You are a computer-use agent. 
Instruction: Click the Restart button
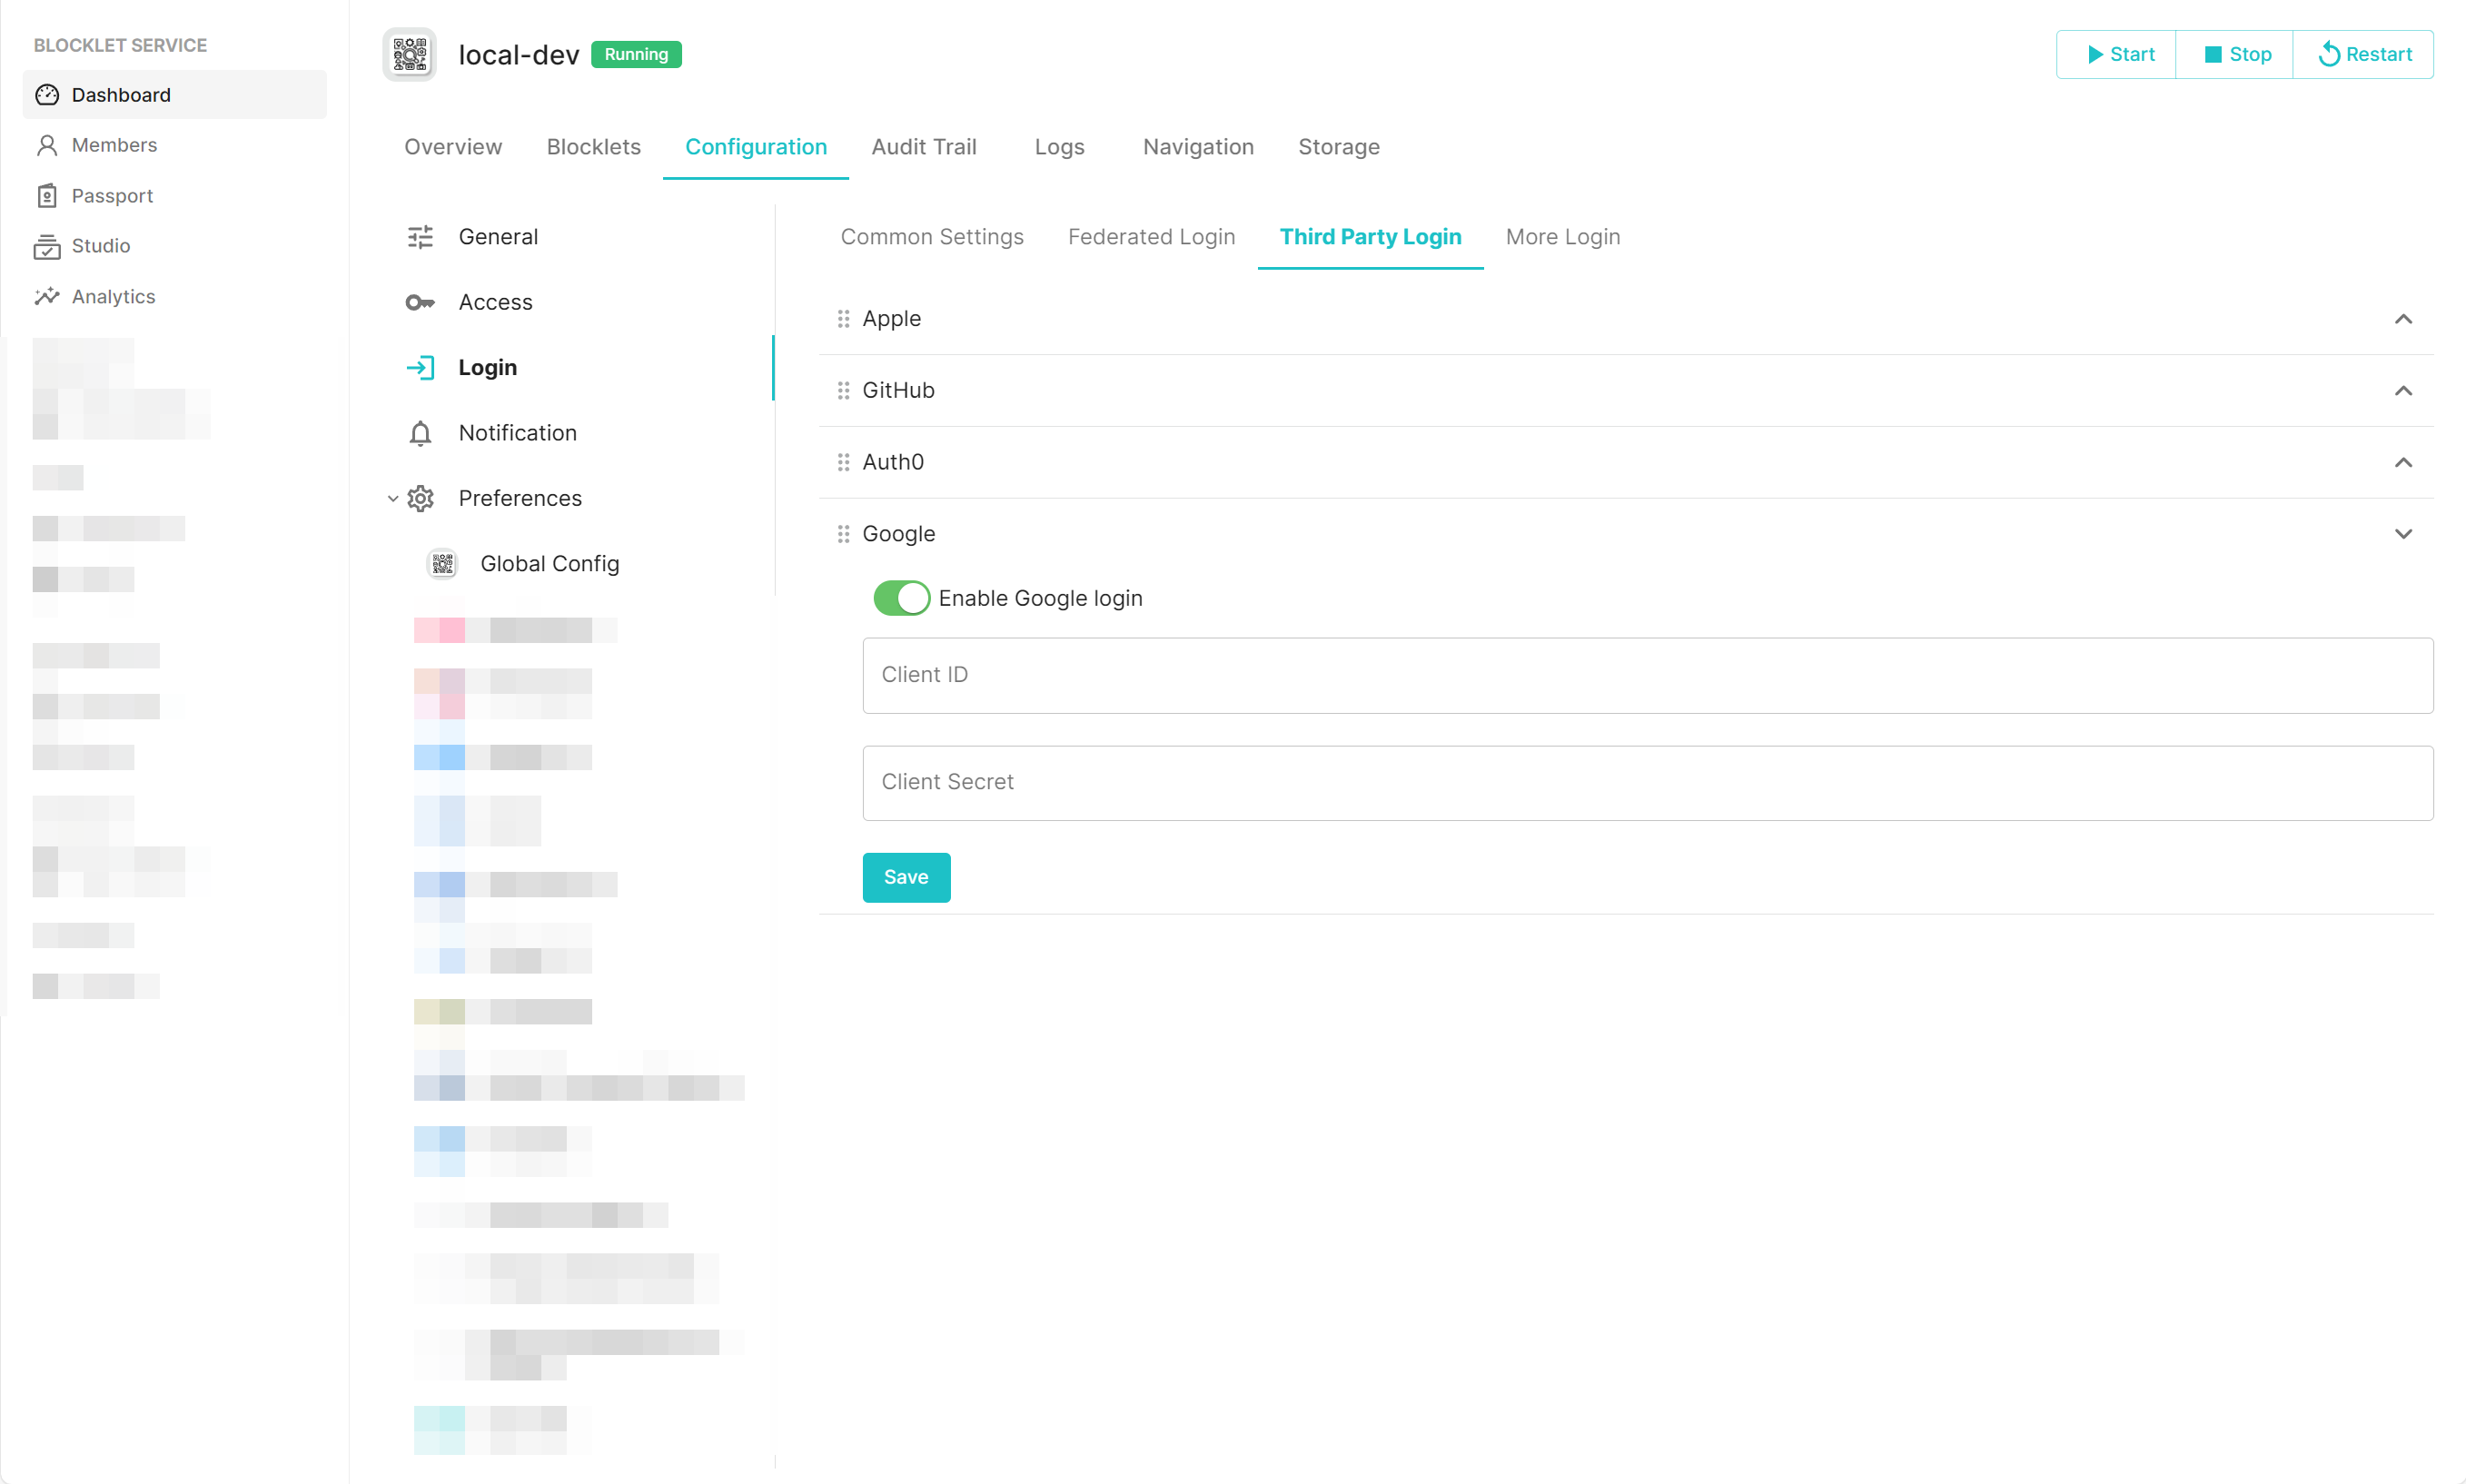pyautogui.click(x=2364, y=54)
